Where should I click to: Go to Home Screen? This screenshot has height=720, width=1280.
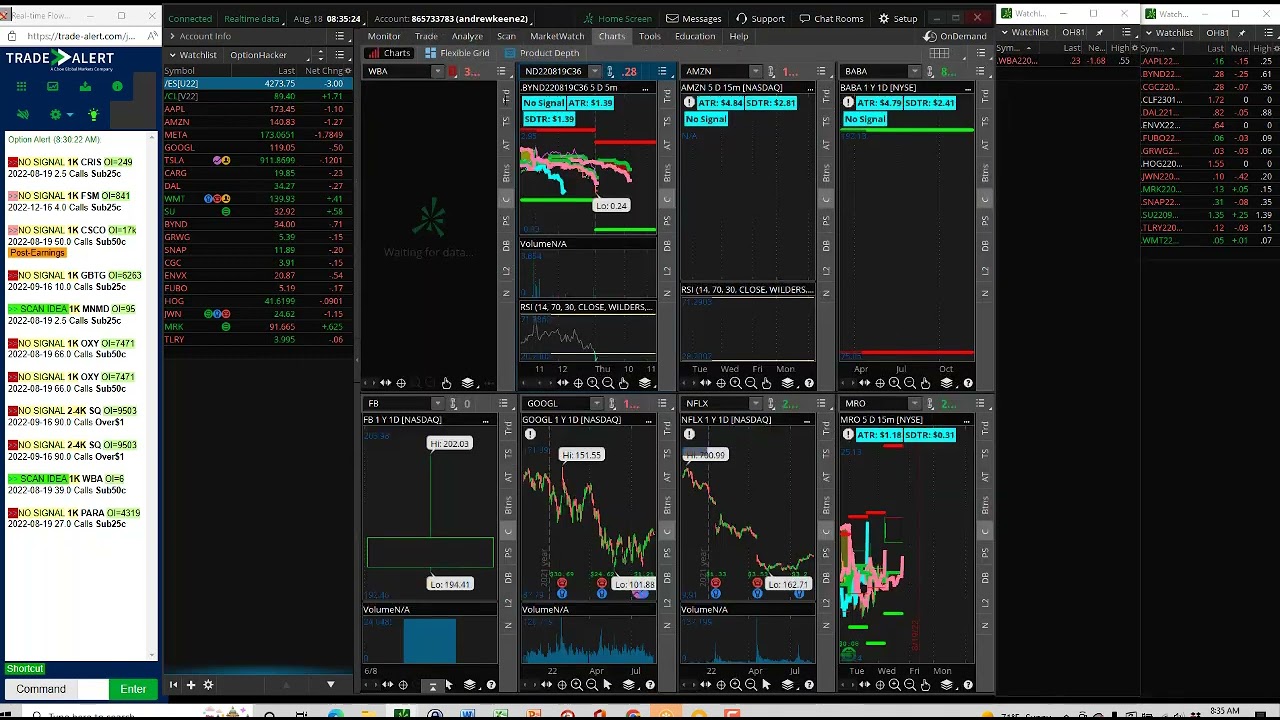[618, 18]
